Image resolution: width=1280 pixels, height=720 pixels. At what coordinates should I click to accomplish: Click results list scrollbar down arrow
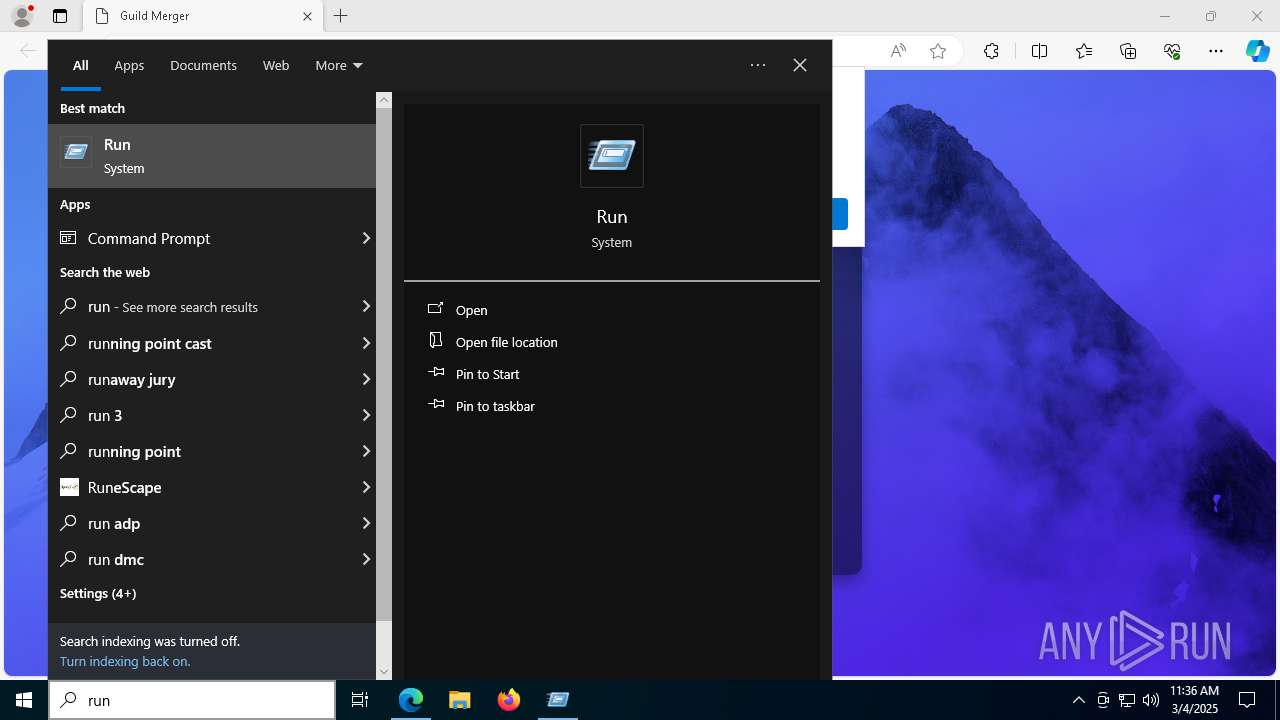384,672
